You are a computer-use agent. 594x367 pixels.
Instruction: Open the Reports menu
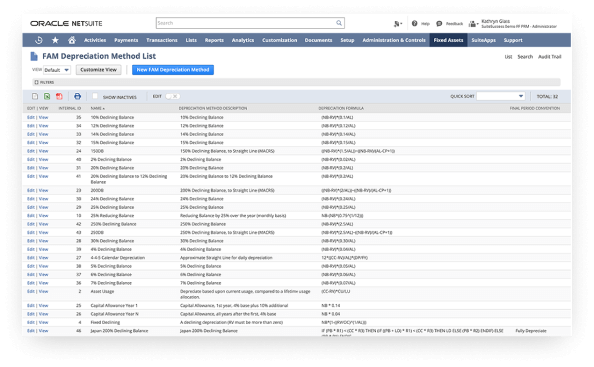tap(214, 40)
